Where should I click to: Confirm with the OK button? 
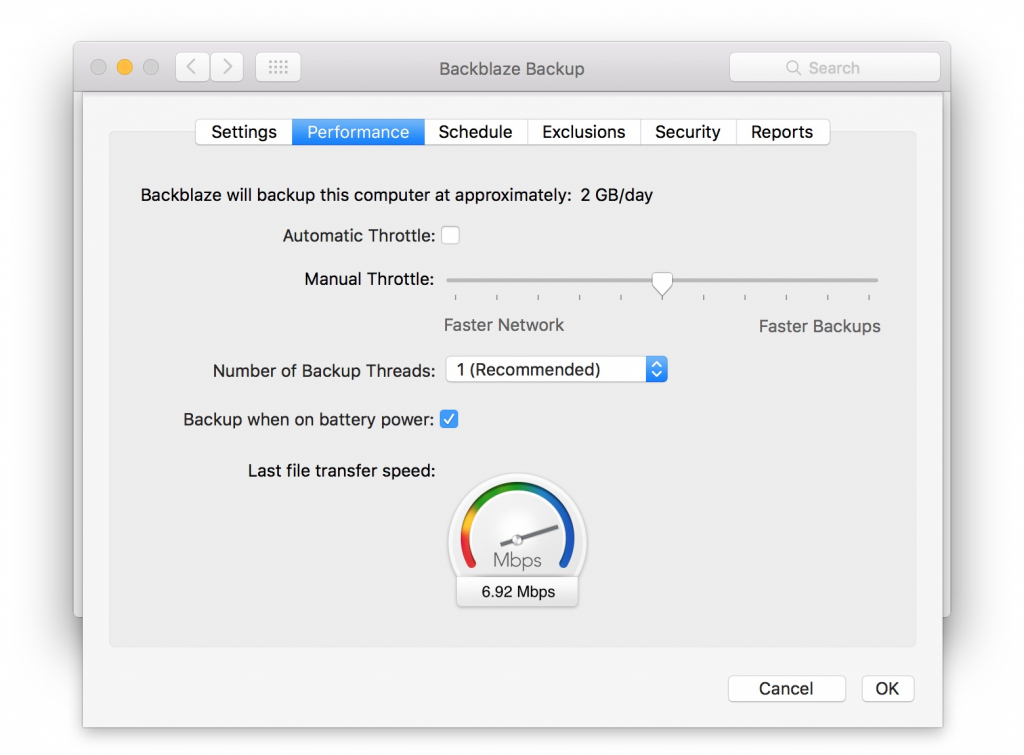pyautogui.click(x=888, y=688)
